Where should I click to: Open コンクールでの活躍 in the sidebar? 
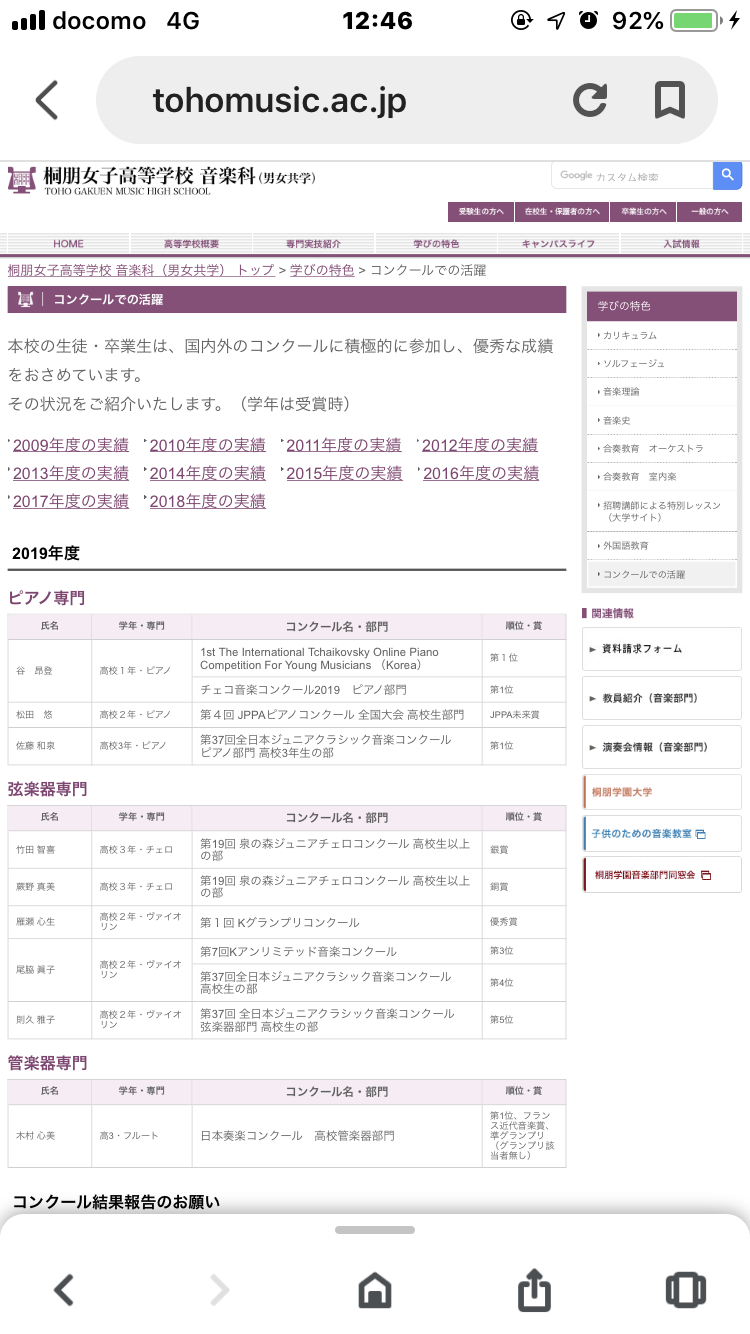click(662, 575)
